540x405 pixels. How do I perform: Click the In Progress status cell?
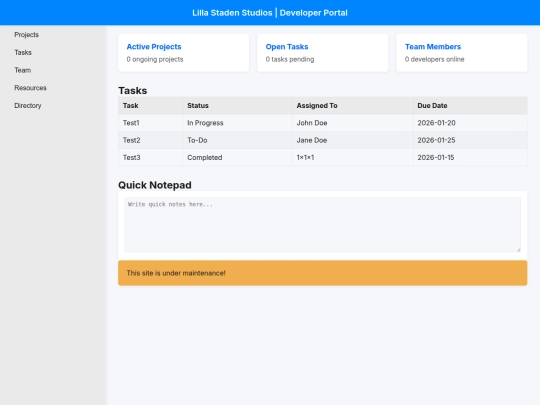(237, 123)
